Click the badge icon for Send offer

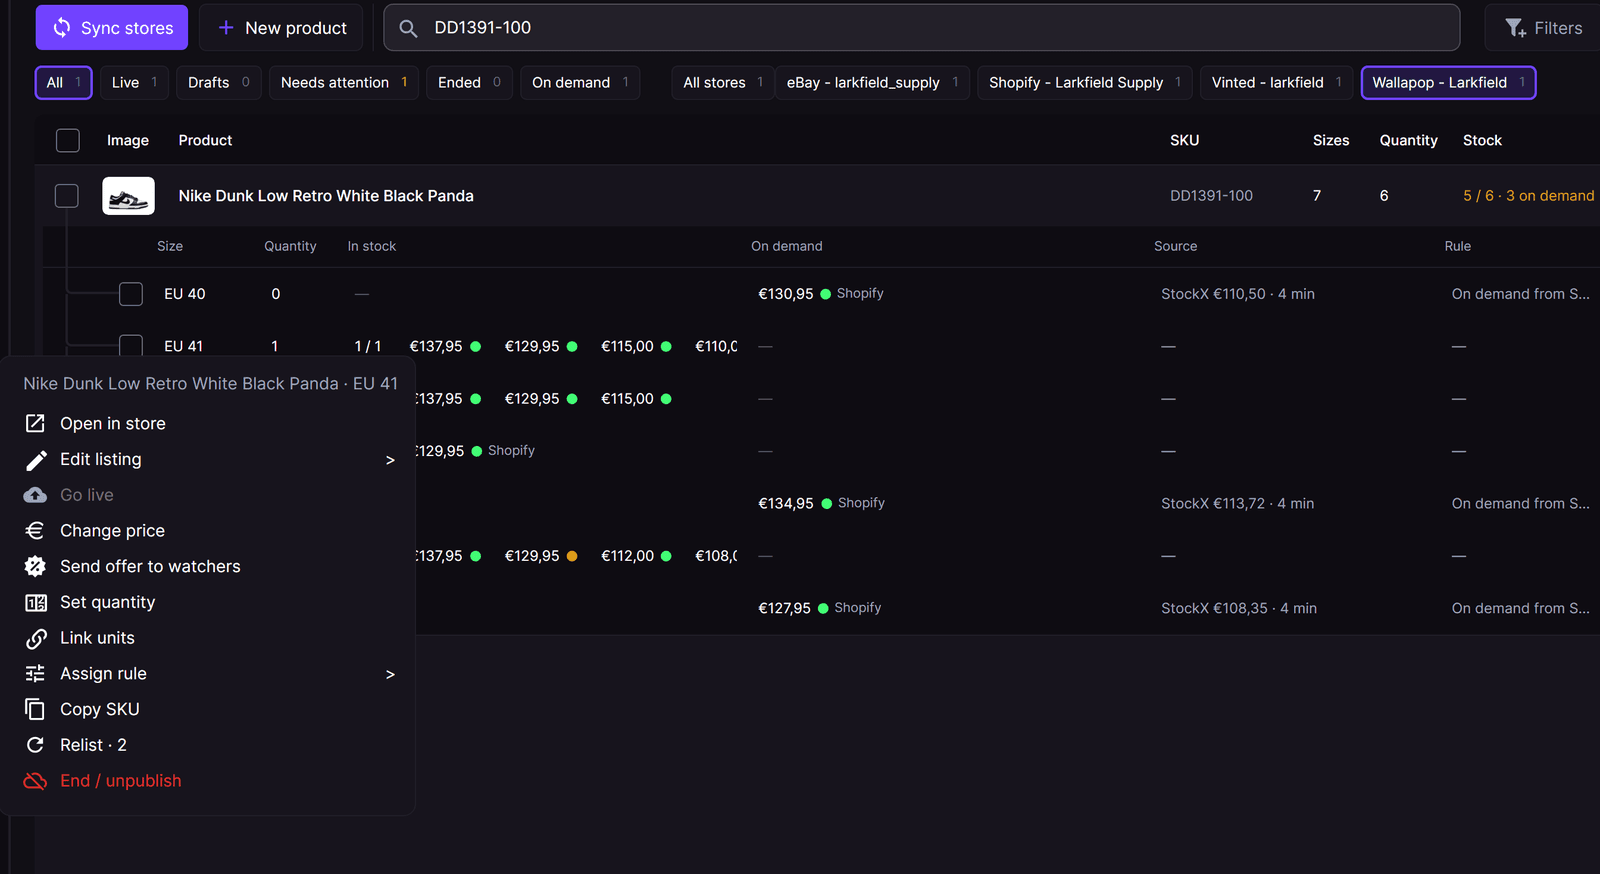click(35, 566)
